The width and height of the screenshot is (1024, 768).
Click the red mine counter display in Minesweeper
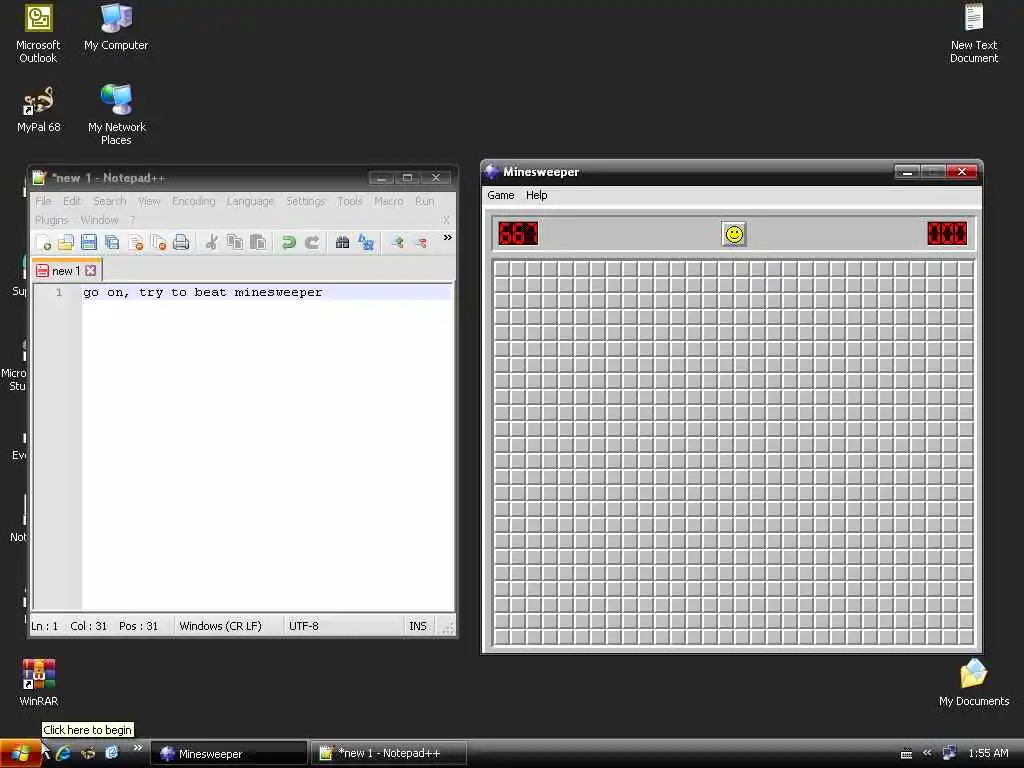click(518, 233)
